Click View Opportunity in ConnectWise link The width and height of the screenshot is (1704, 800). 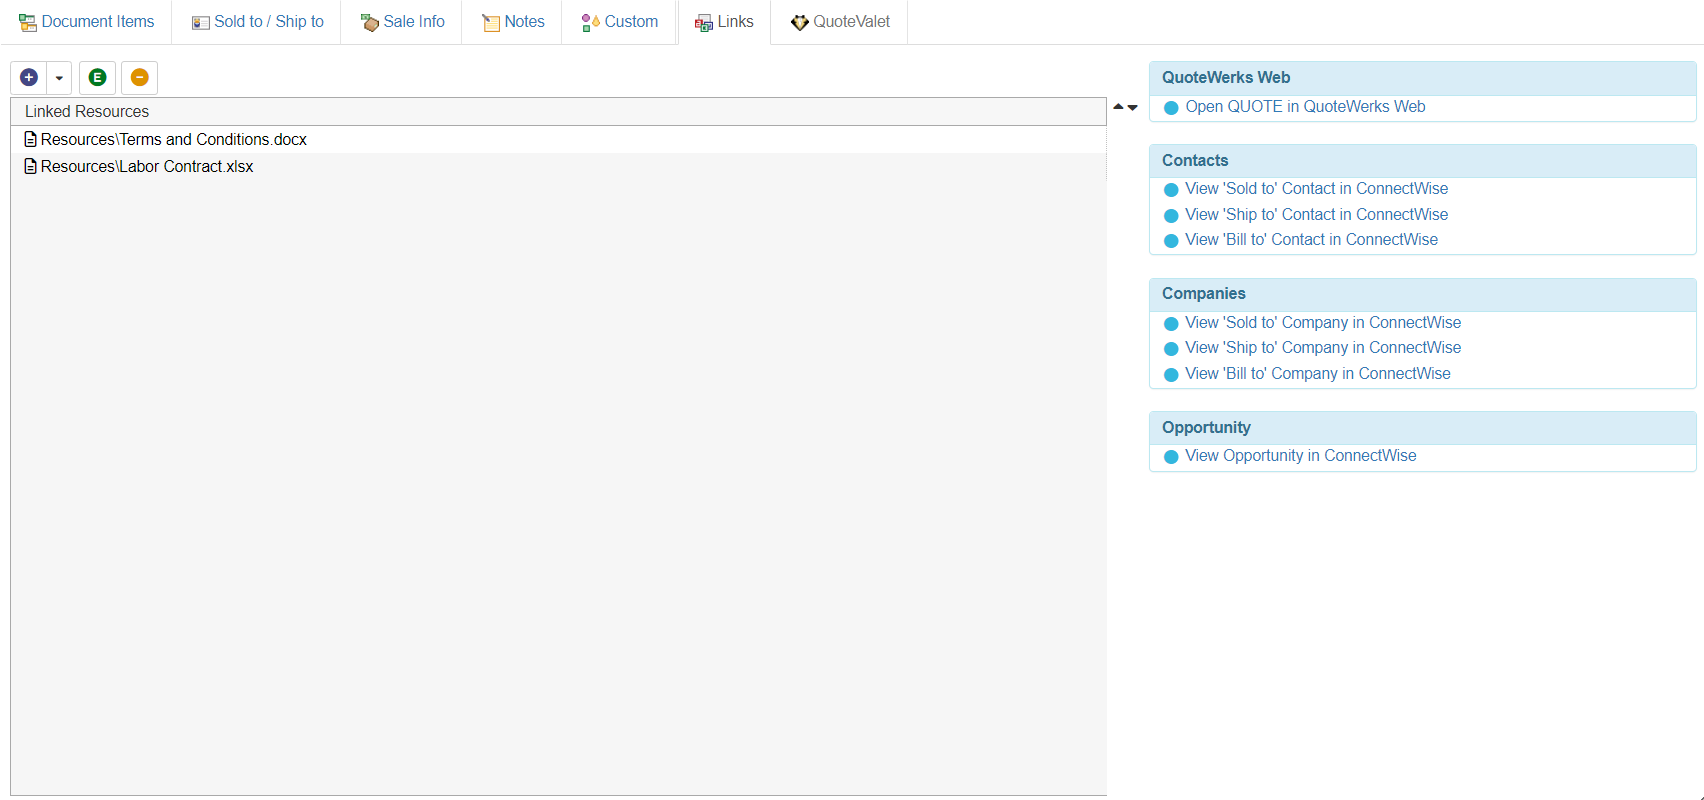(1300, 456)
